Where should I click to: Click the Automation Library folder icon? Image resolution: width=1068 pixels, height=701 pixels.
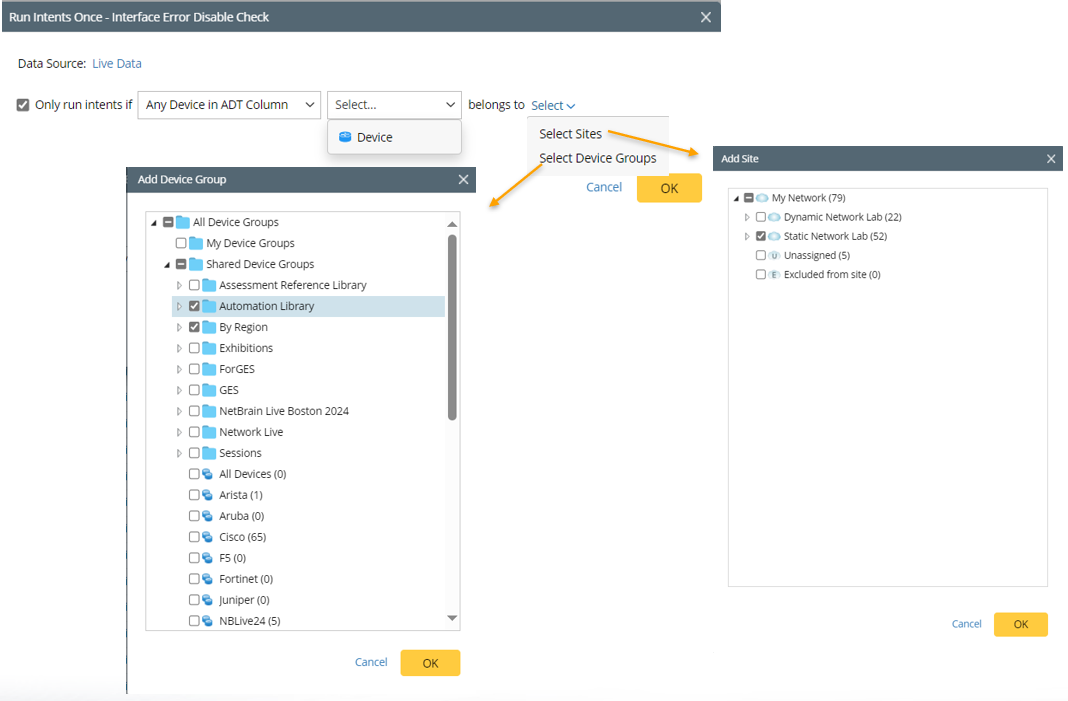point(209,306)
